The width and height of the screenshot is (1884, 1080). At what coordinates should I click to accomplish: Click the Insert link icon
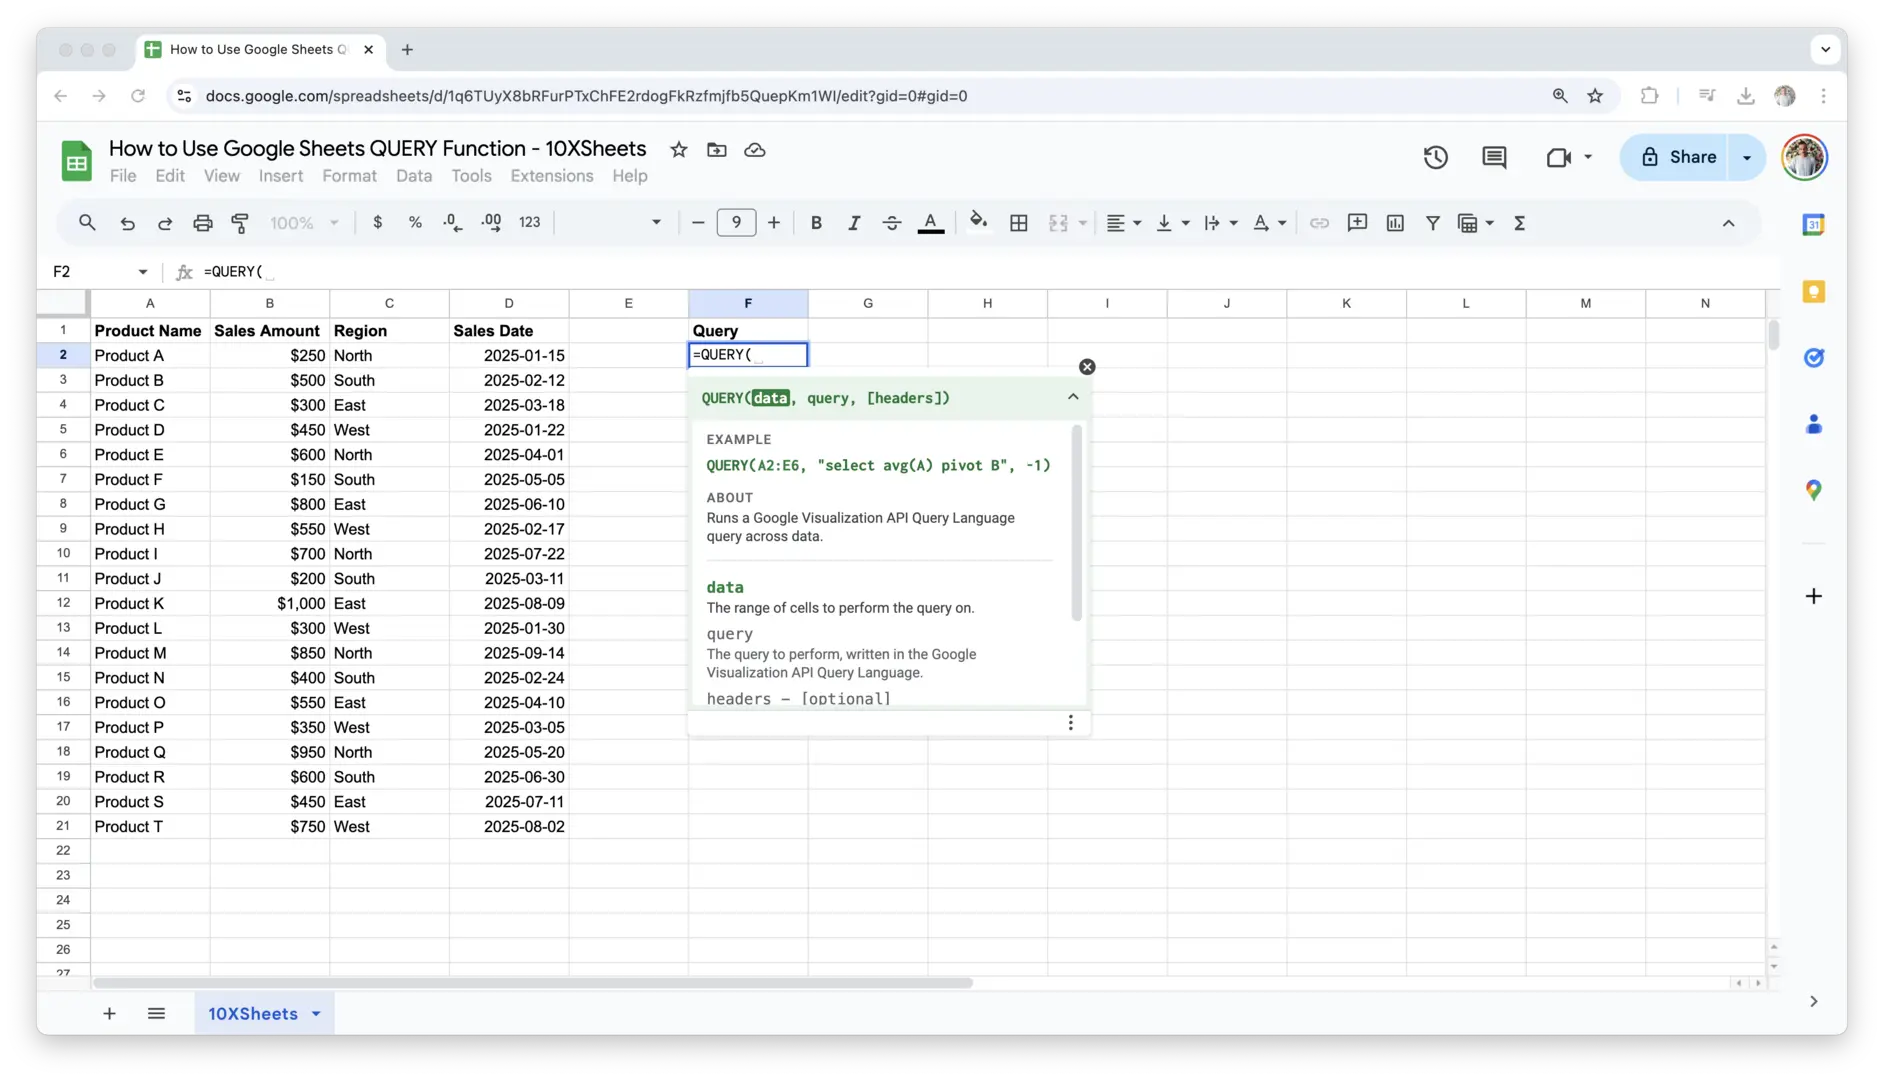(x=1319, y=223)
